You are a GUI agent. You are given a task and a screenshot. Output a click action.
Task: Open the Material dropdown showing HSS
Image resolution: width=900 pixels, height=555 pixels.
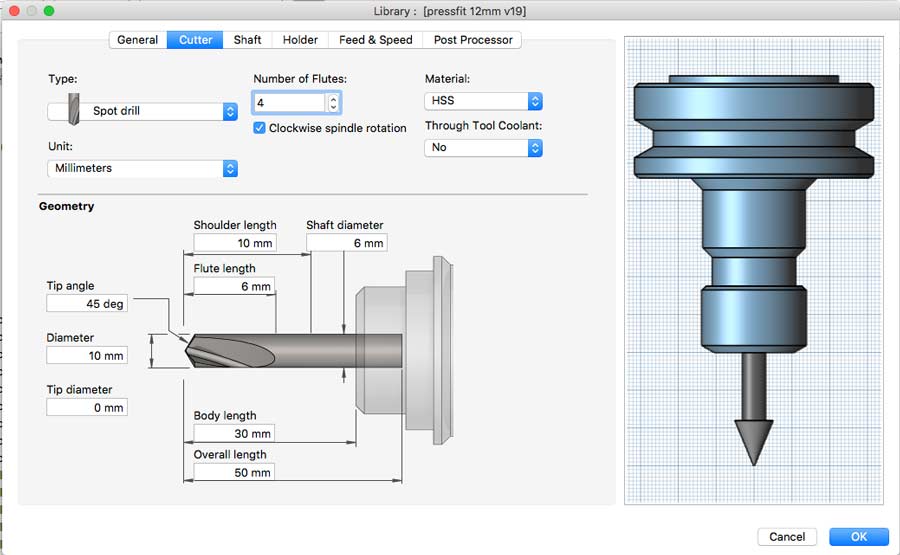(x=483, y=101)
